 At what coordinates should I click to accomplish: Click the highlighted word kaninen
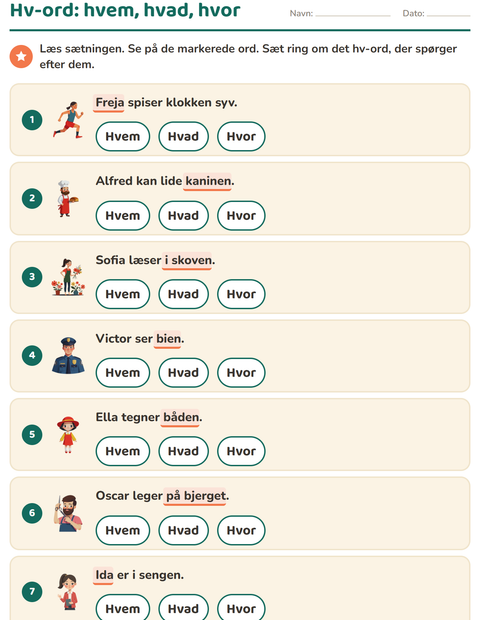(207, 181)
